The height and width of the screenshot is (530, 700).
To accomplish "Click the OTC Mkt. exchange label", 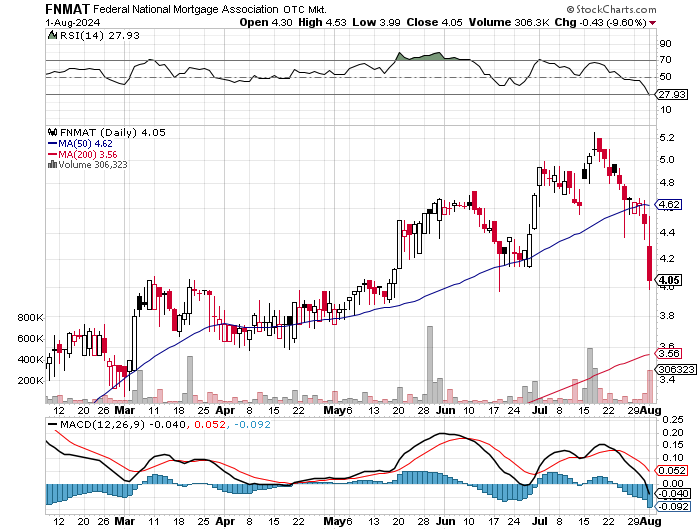I will tap(305, 9).
